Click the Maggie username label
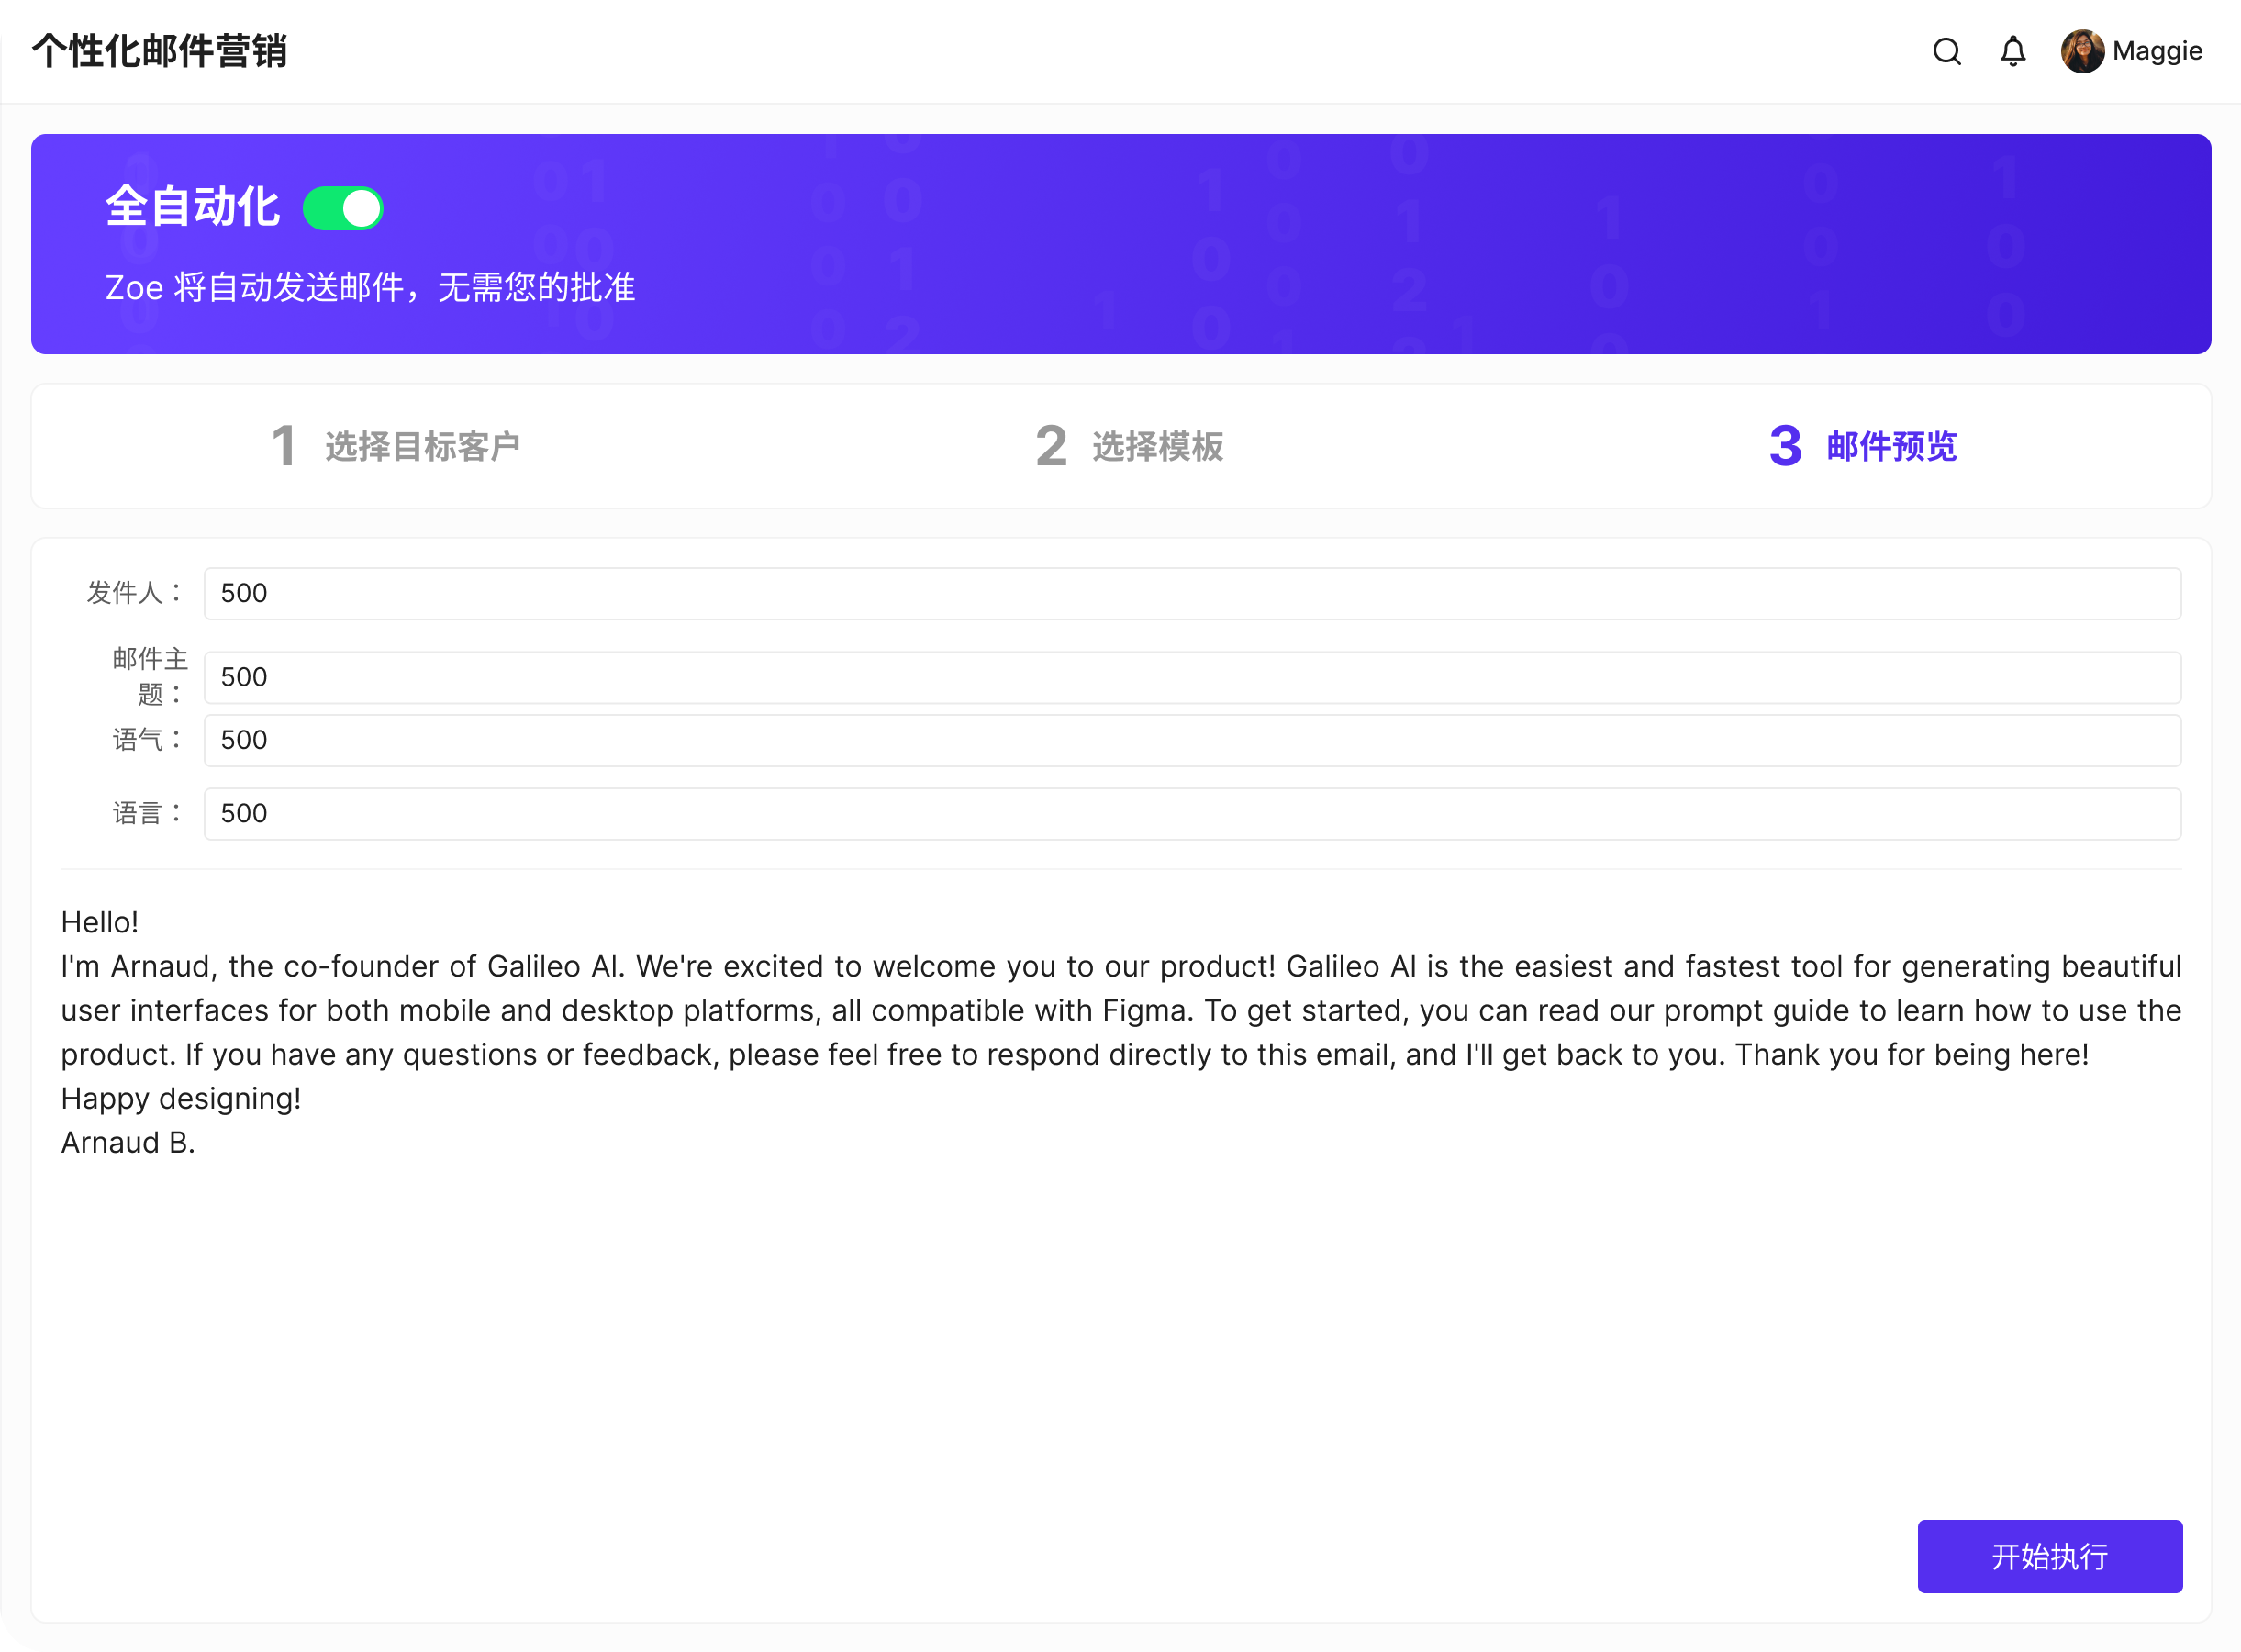The image size is (2241, 1652). coord(2157,51)
